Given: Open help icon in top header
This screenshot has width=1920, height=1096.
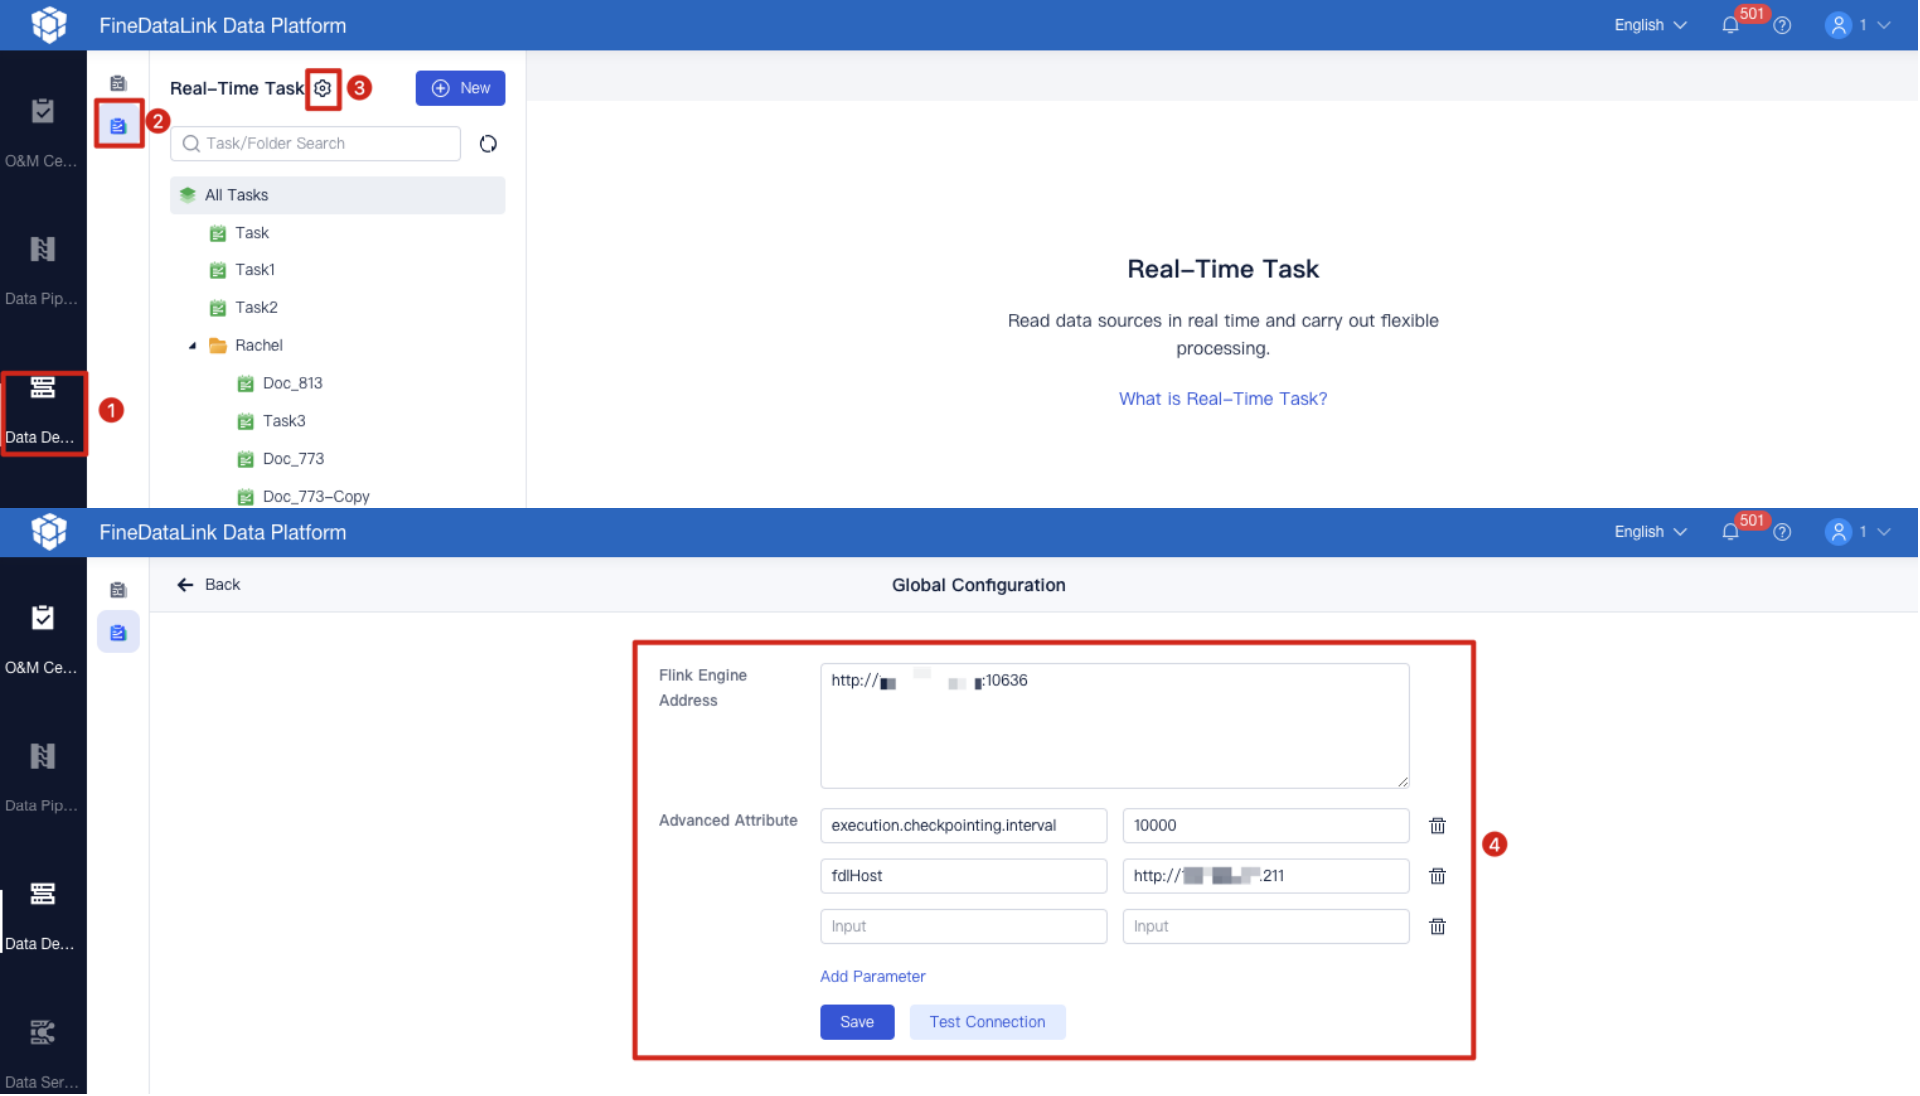Looking at the screenshot, I should (1782, 25).
